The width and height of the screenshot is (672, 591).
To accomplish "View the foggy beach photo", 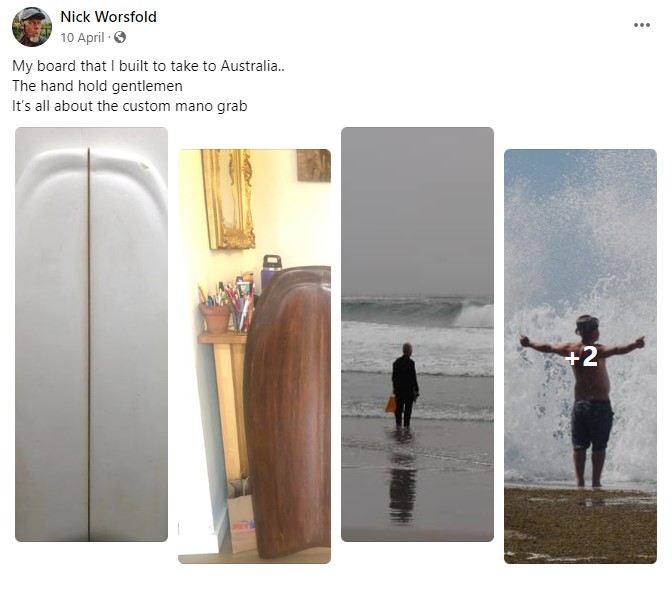I will (417, 334).
